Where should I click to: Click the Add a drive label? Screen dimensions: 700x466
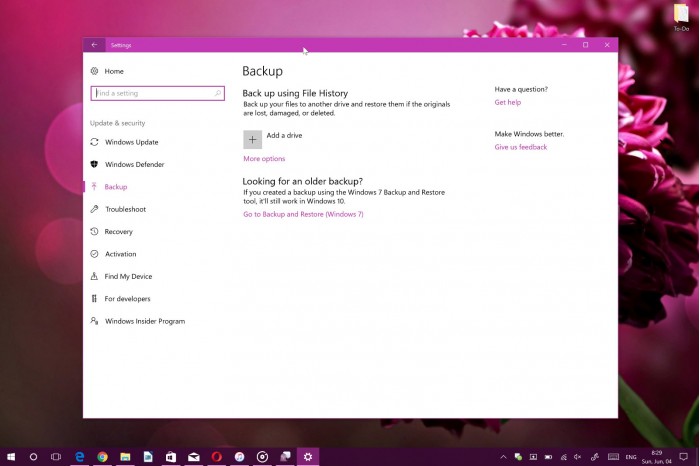coord(284,135)
